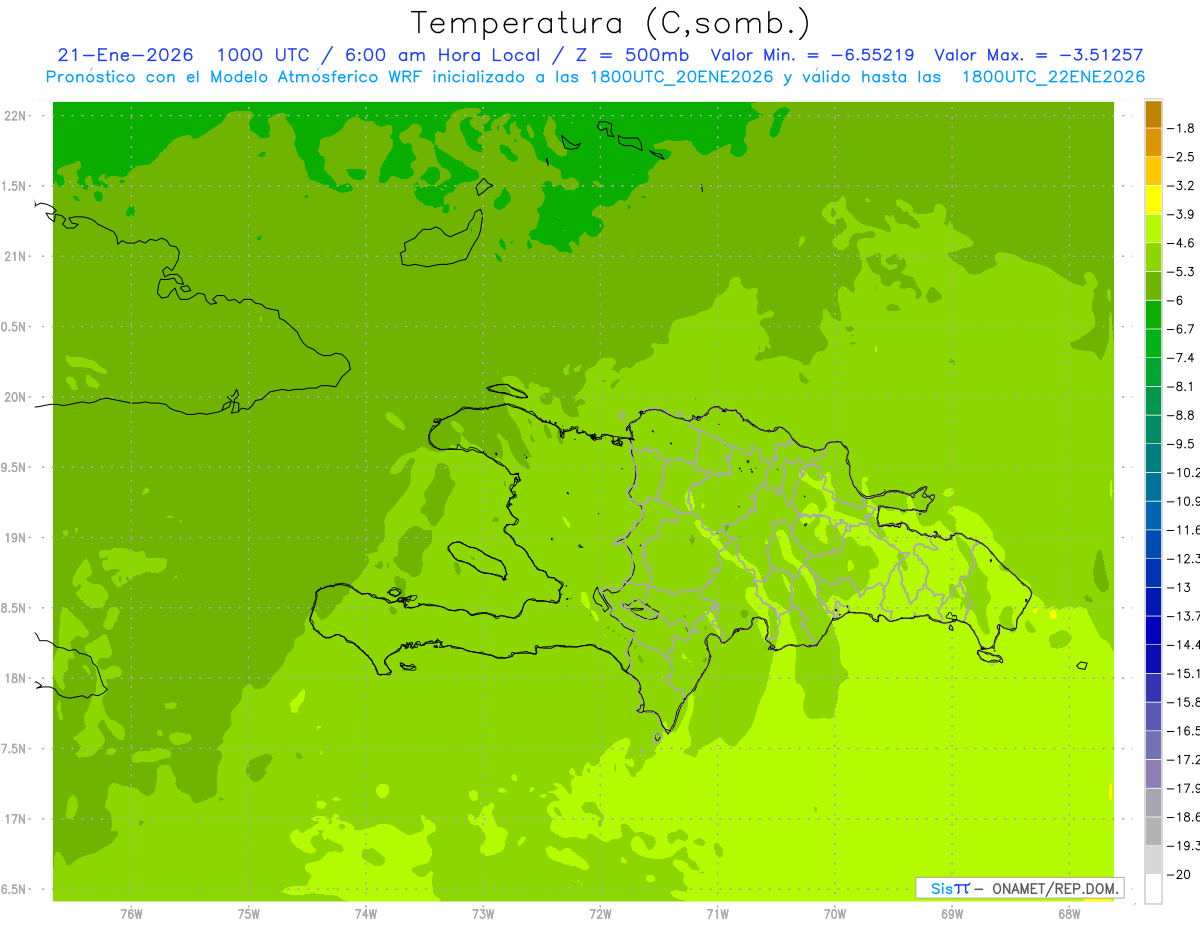Select the "20N" latitude label
1200x927 pixels.
click(15, 397)
